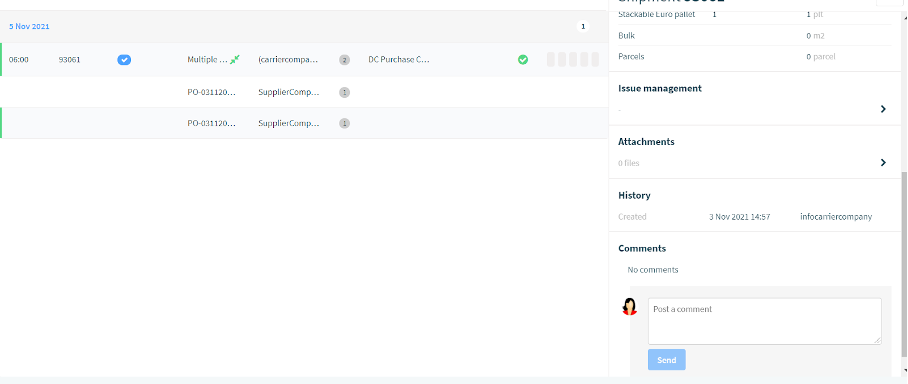Click the green status checkmark in the 06:00 row
The width and height of the screenshot is (908, 384).
(523, 60)
